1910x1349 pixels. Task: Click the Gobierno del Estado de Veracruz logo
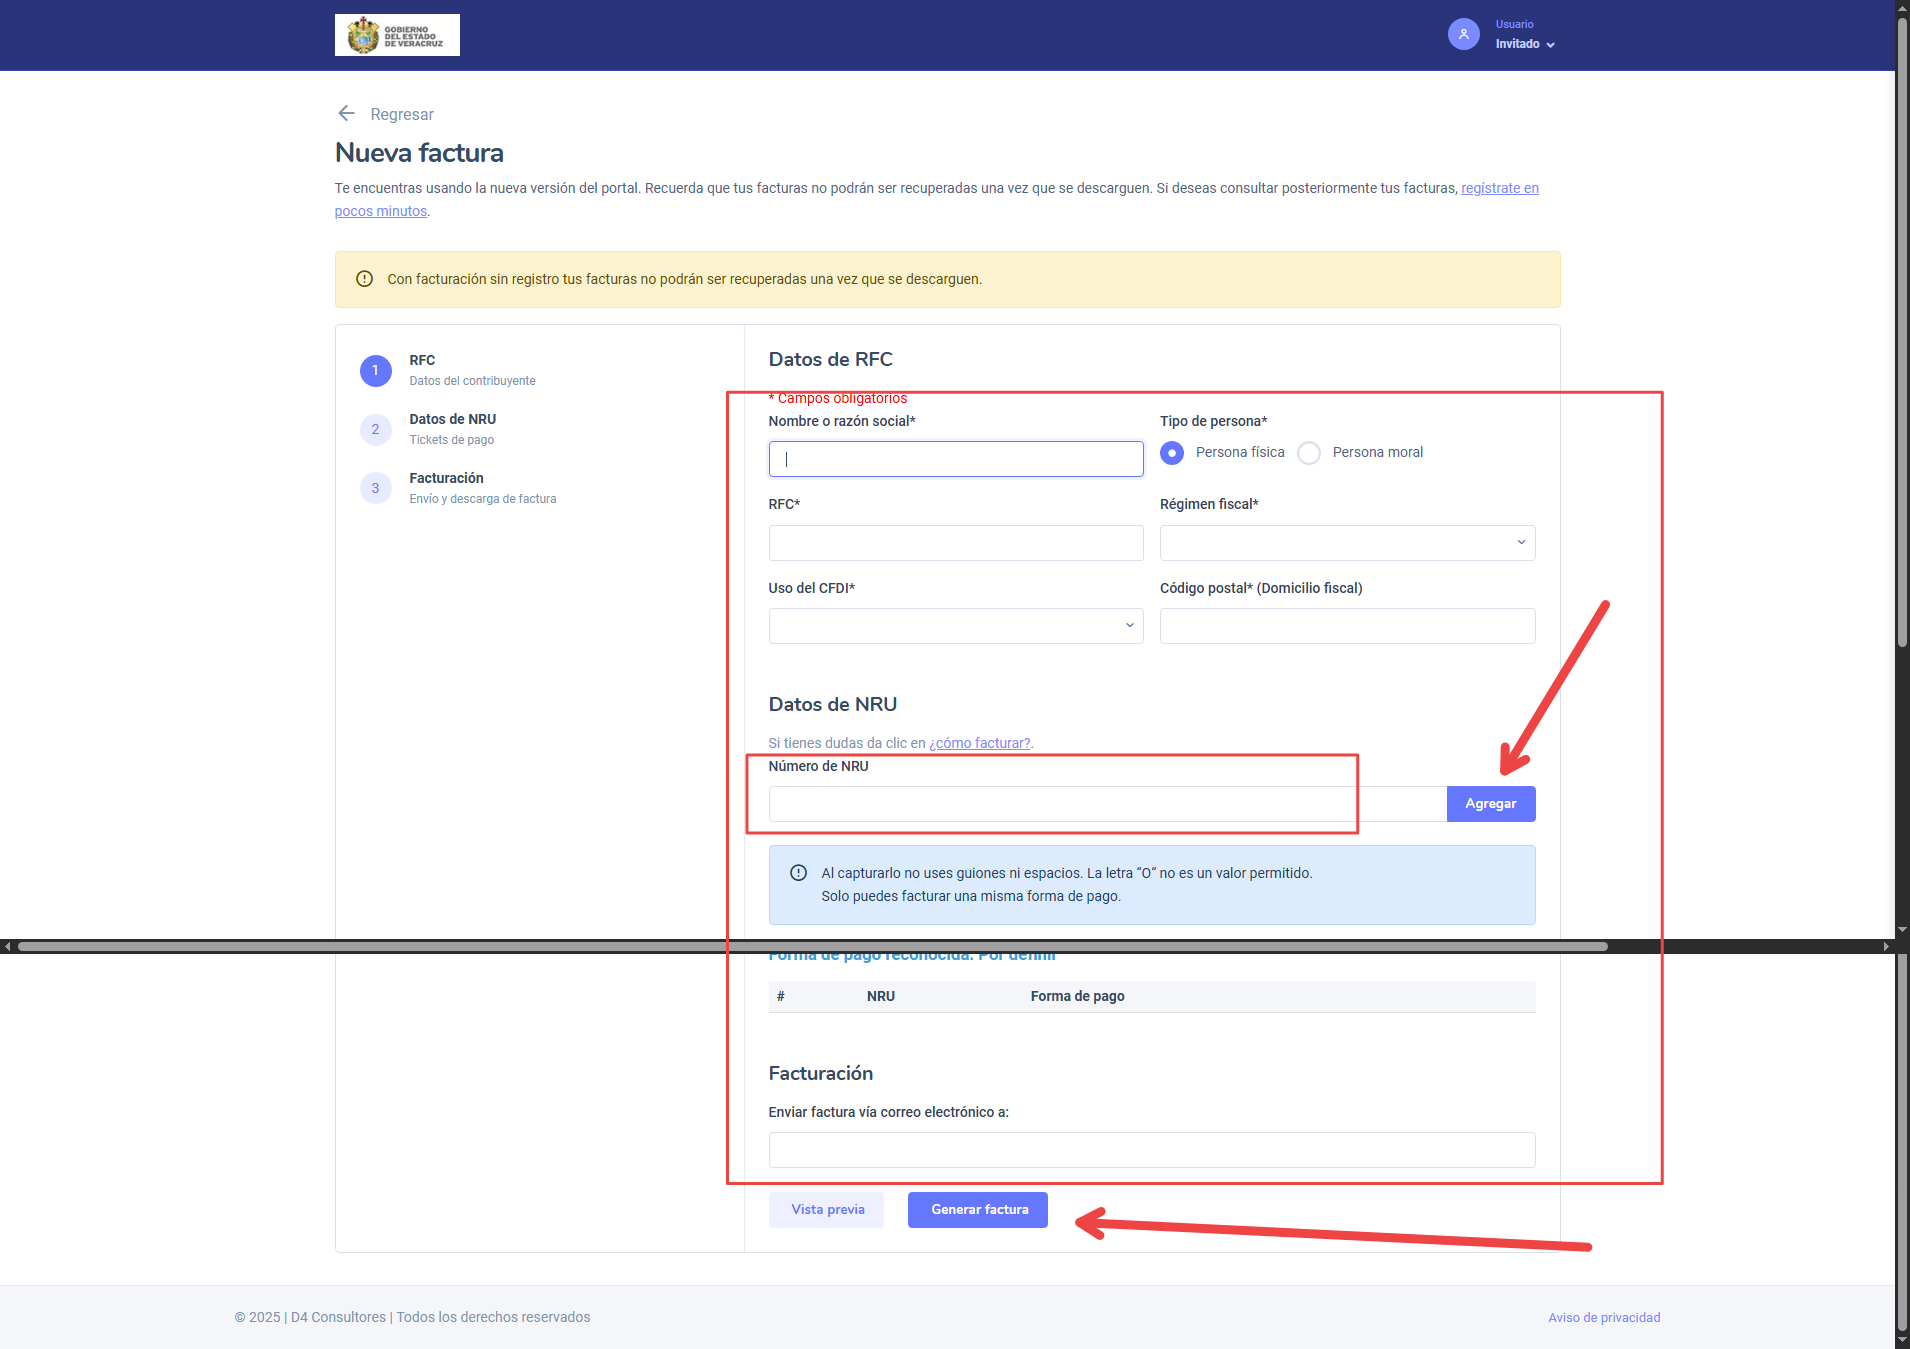(x=397, y=35)
